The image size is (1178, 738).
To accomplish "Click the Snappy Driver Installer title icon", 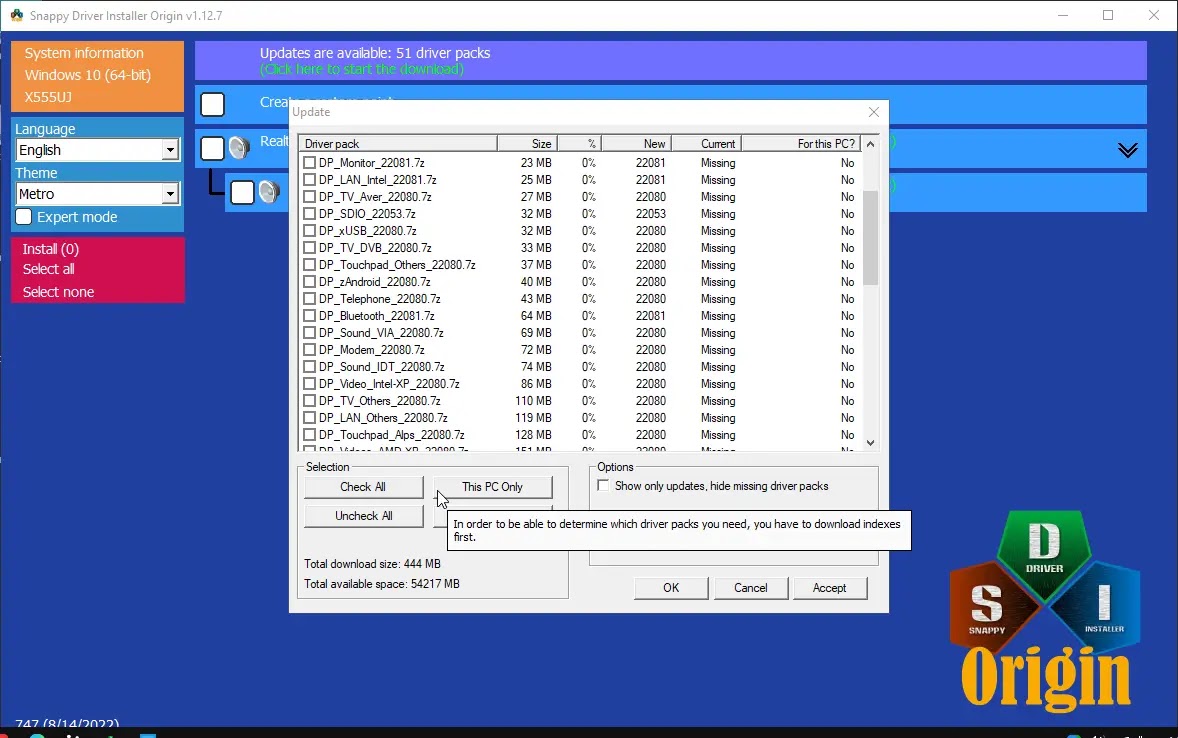I will pos(17,15).
